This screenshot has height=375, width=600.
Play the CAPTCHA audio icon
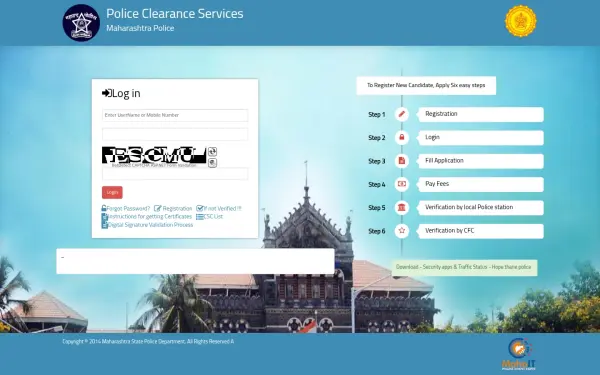212,163
